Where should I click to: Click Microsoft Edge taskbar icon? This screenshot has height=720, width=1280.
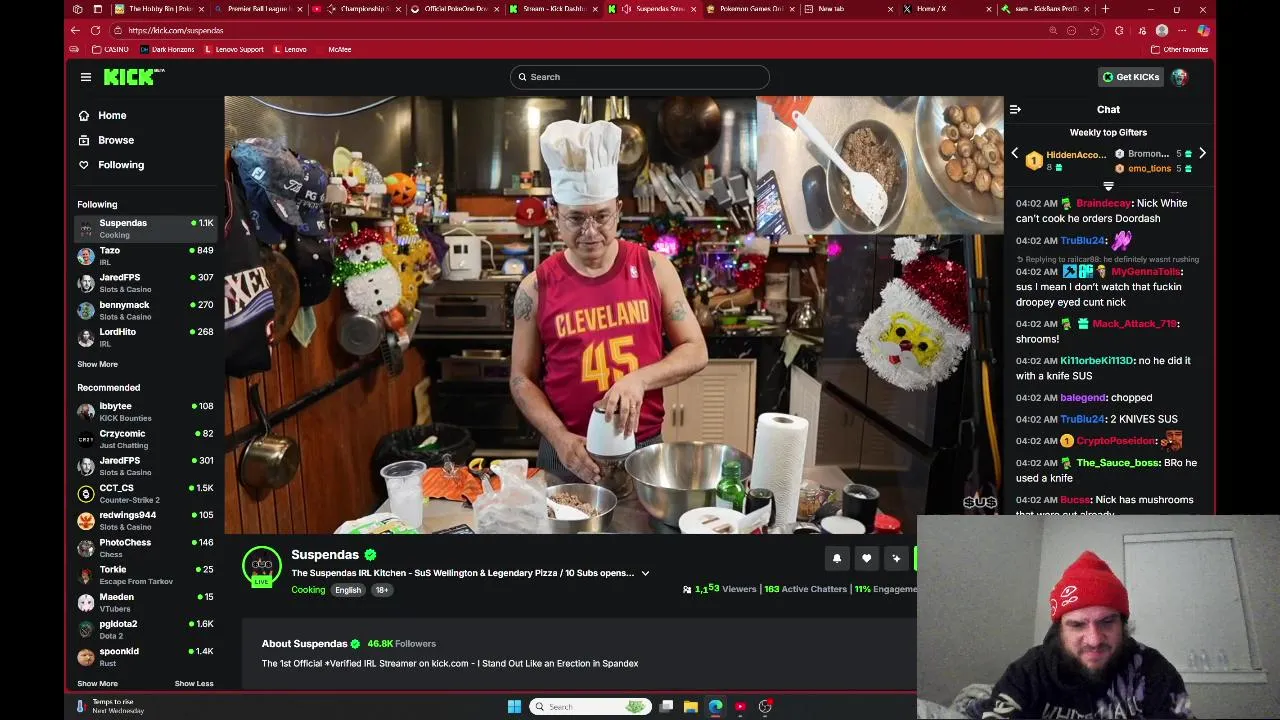click(x=715, y=707)
